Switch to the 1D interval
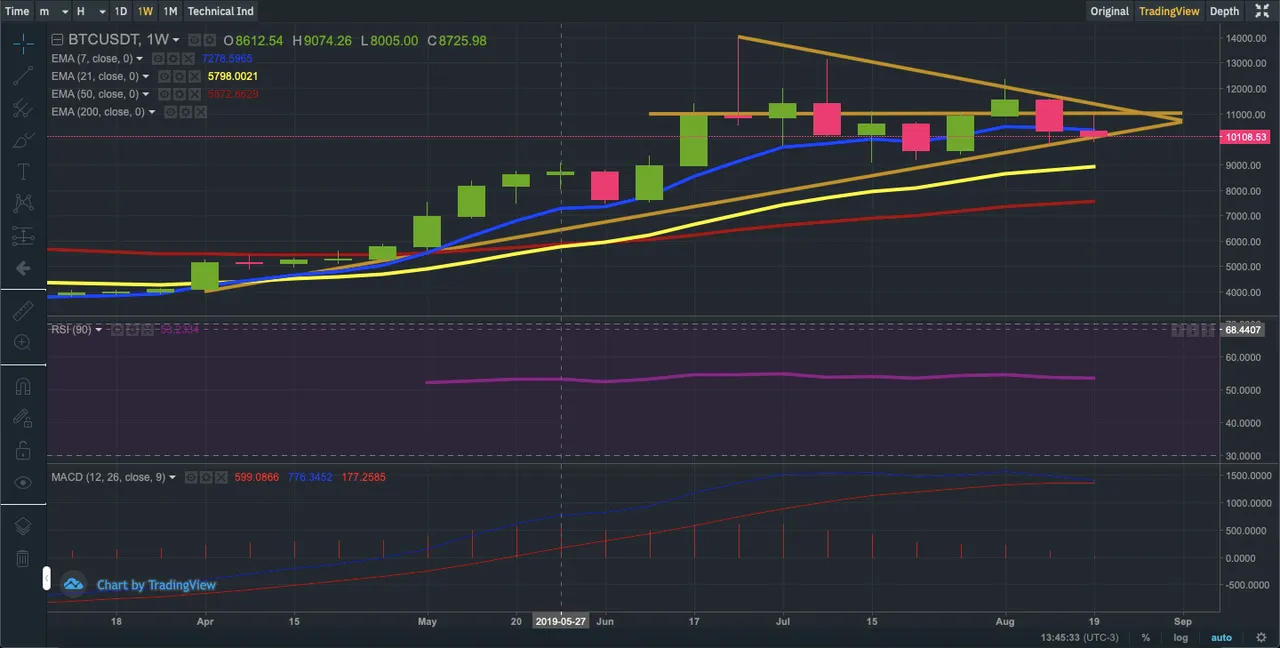 pyautogui.click(x=121, y=11)
